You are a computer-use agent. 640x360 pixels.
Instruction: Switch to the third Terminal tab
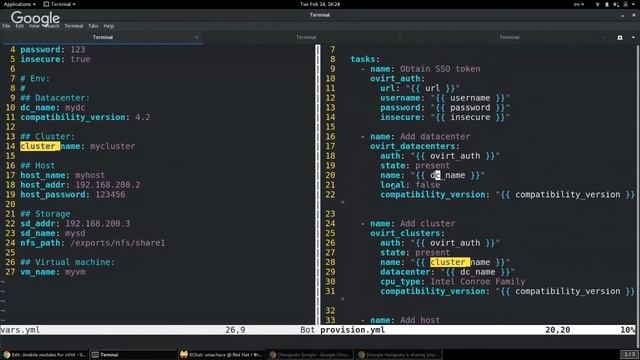point(509,37)
